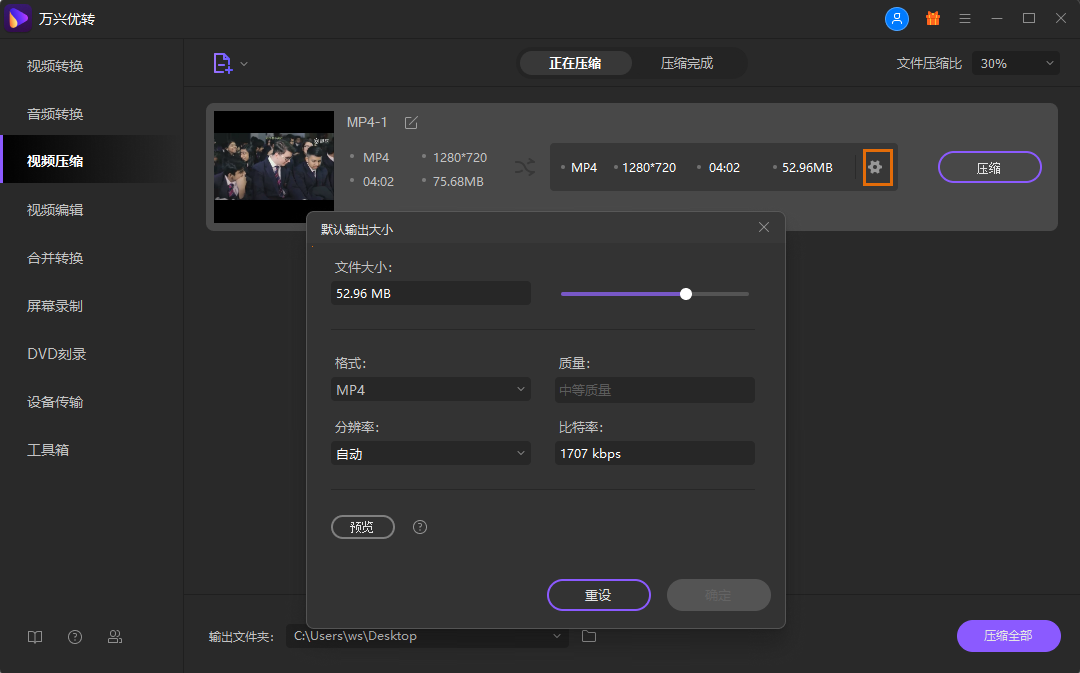The height and width of the screenshot is (673, 1080).
Task: Open the user guide book icon
Action: (x=35, y=637)
